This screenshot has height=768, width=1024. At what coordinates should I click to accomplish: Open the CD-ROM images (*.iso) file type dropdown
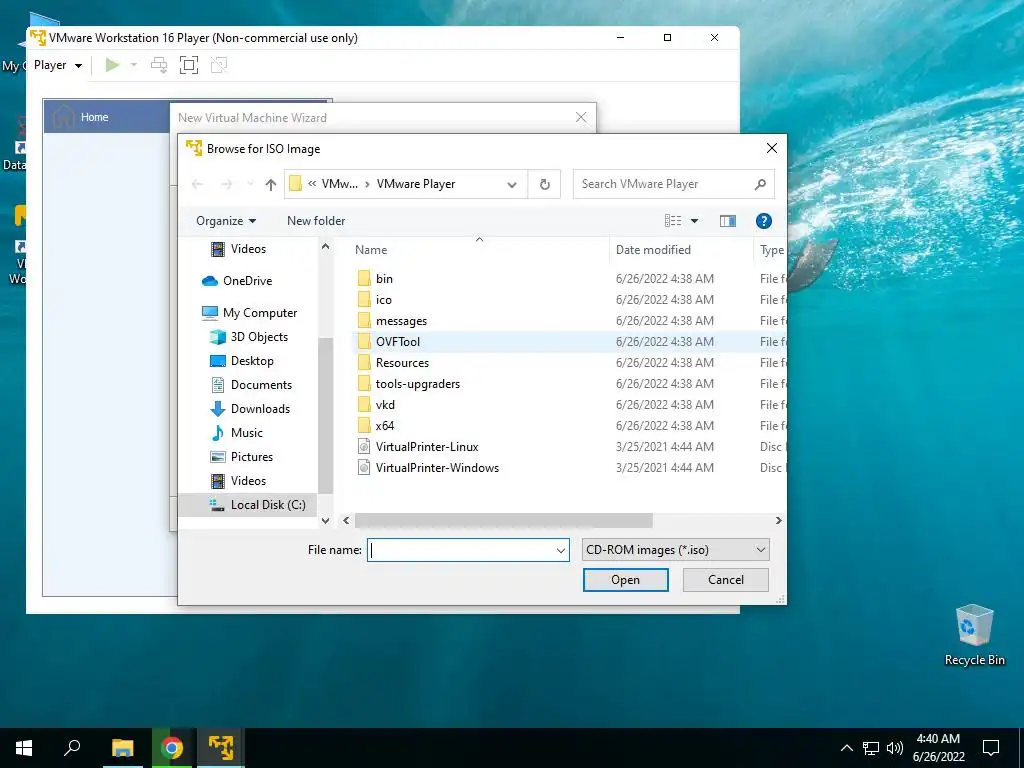[675, 550]
